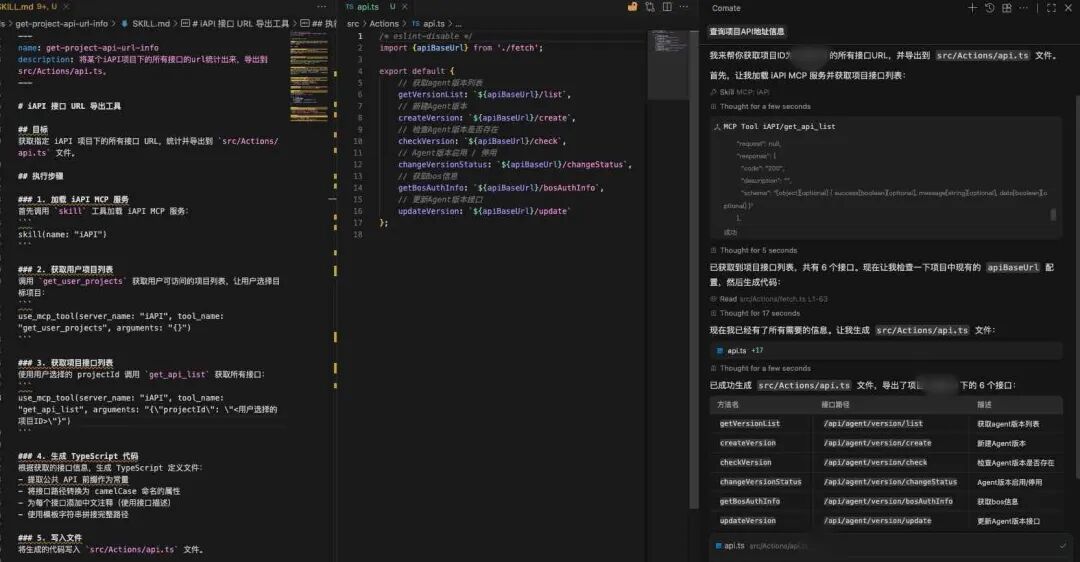Image resolution: width=1080 pixels, height=562 pixels.
Task: Click the '### 2. 获取用户项目列表' heading
Action: tap(65, 269)
